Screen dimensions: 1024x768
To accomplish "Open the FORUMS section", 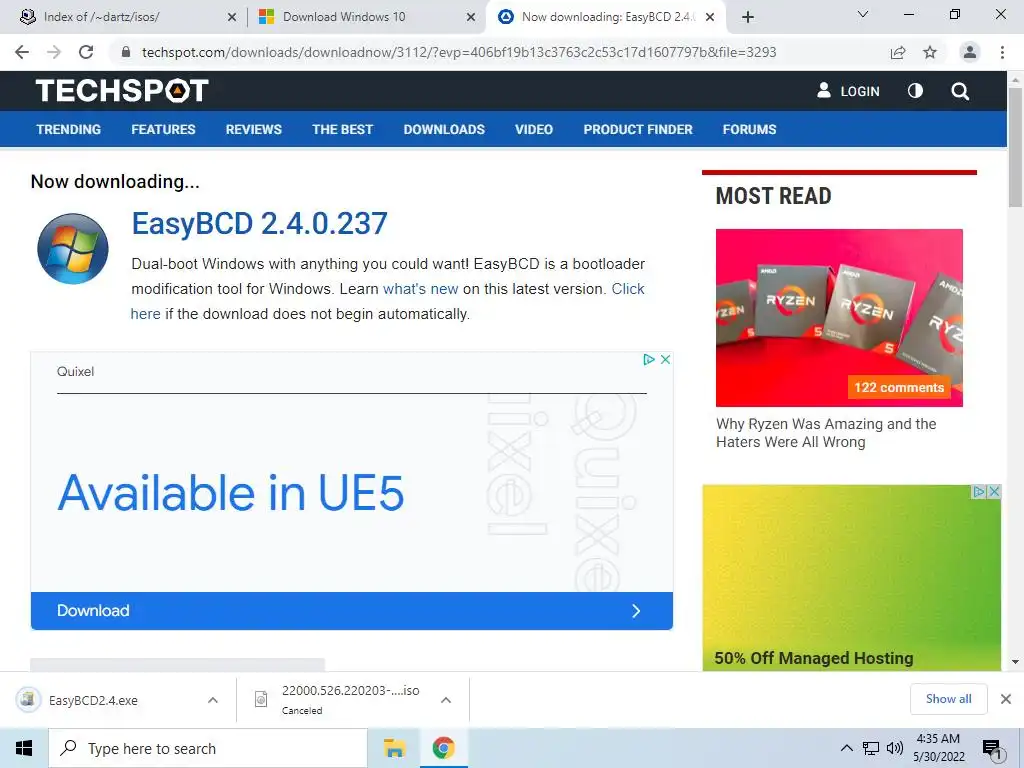I will pyautogui.click(x=749, y=129).
